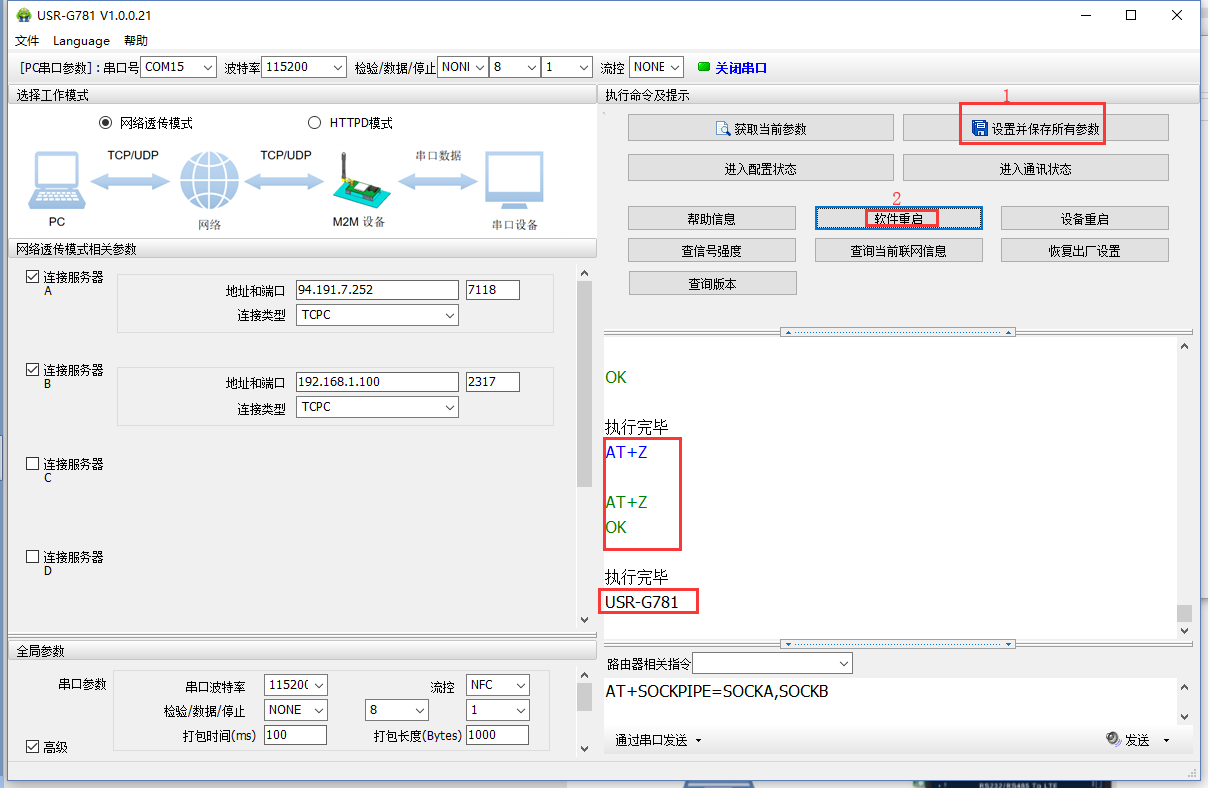Viewport: 1208px width, 788px height.
Task: Click the USR-G781 app icon in title bar
Action: click(x=23, y=15)
